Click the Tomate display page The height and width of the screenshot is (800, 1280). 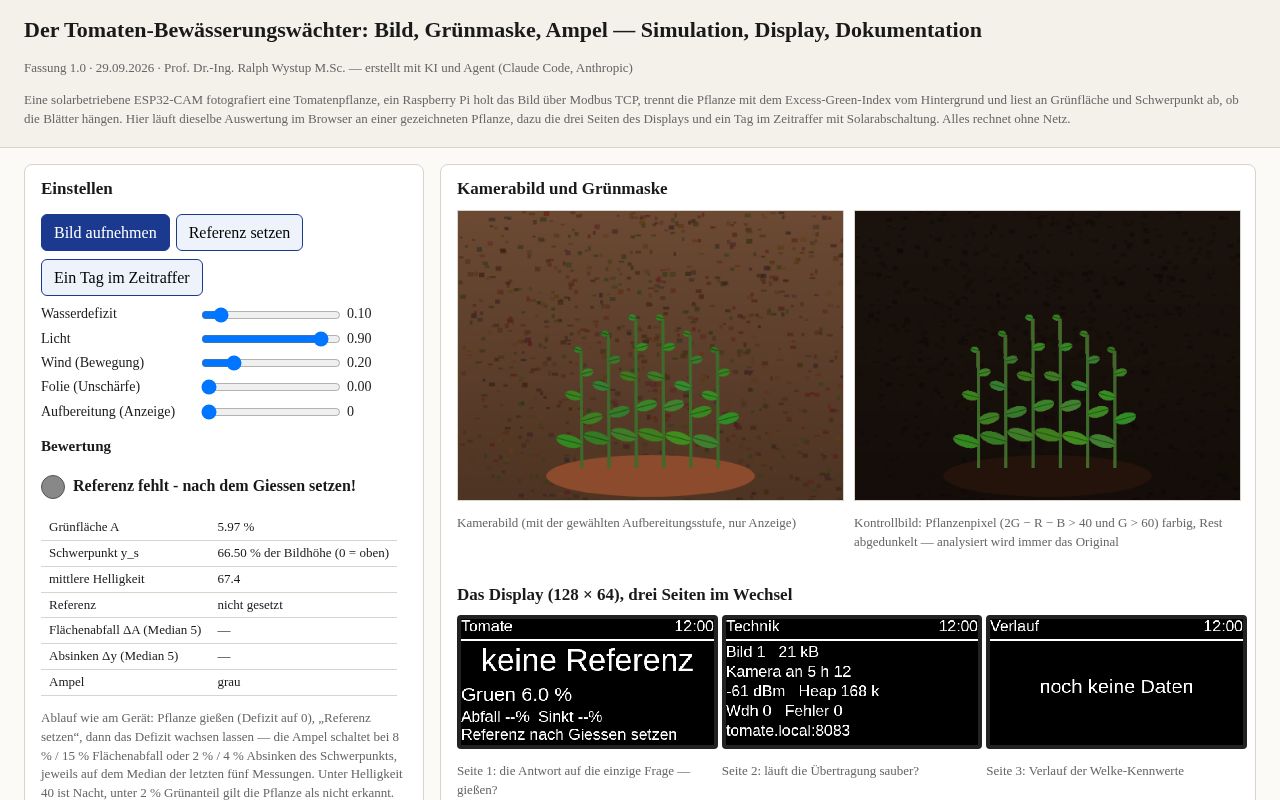[587, 682]
